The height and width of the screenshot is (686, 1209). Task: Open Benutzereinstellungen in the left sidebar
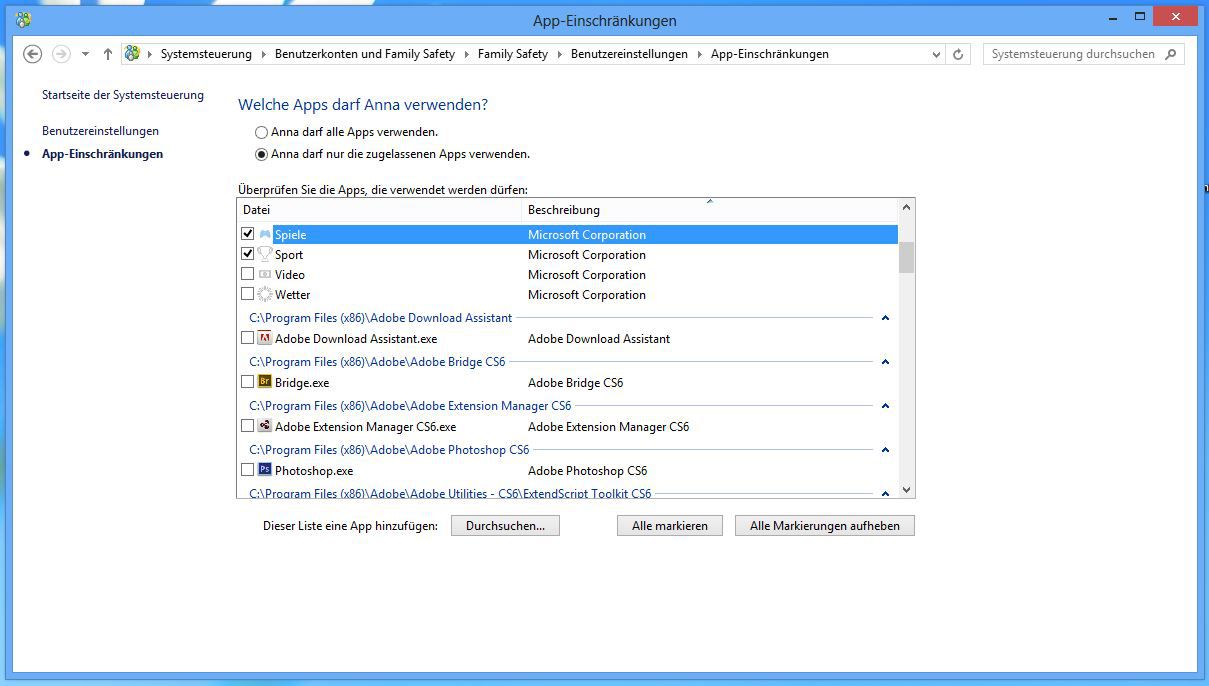point(100,131)
